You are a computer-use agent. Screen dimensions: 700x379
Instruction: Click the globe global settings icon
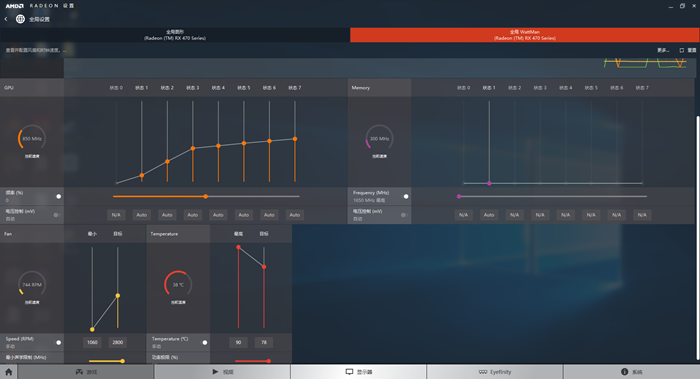coord(20,19)
